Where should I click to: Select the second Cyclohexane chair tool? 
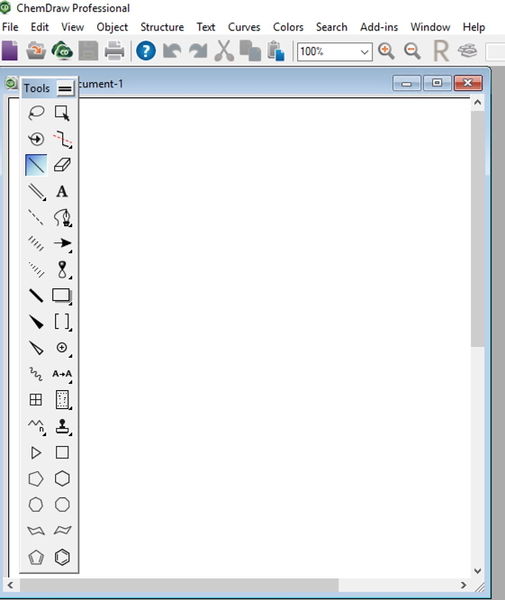click(x=62, y=531)
